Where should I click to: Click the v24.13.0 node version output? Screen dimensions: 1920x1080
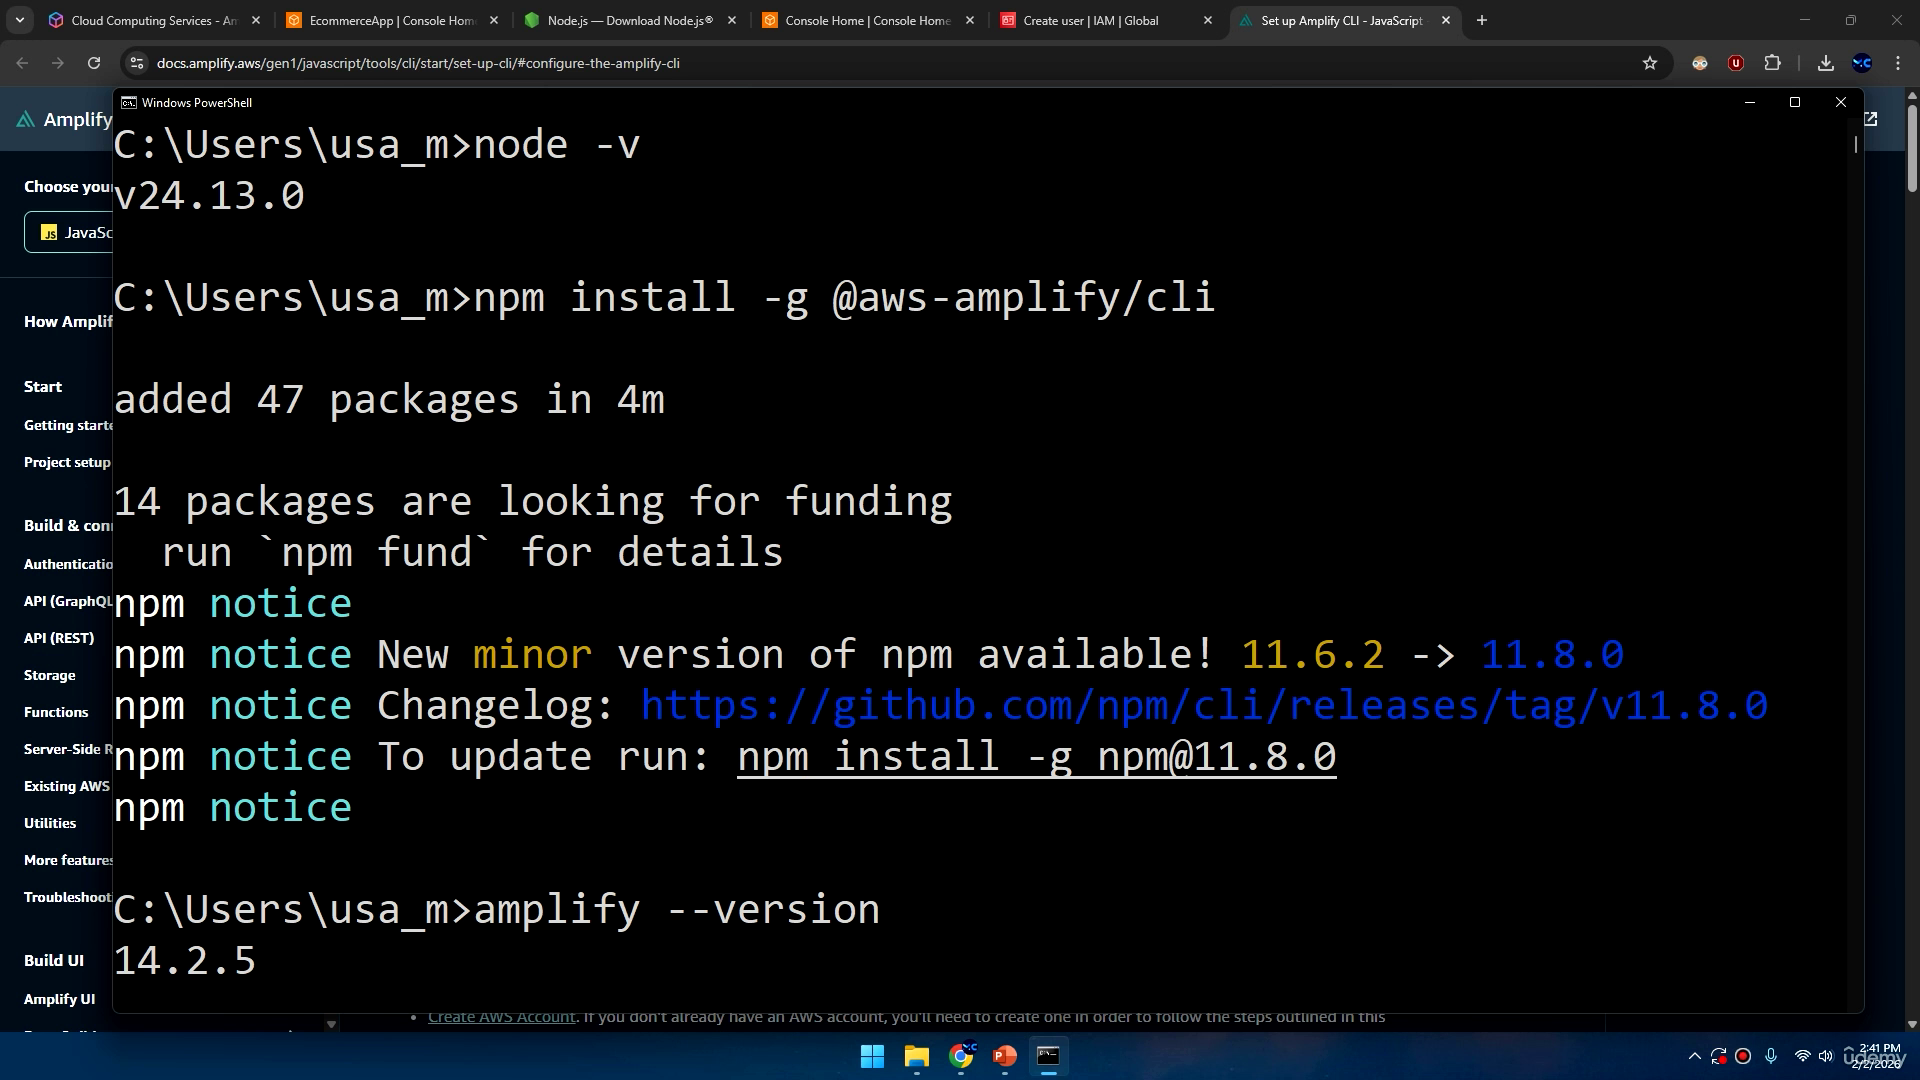(209, 196)
